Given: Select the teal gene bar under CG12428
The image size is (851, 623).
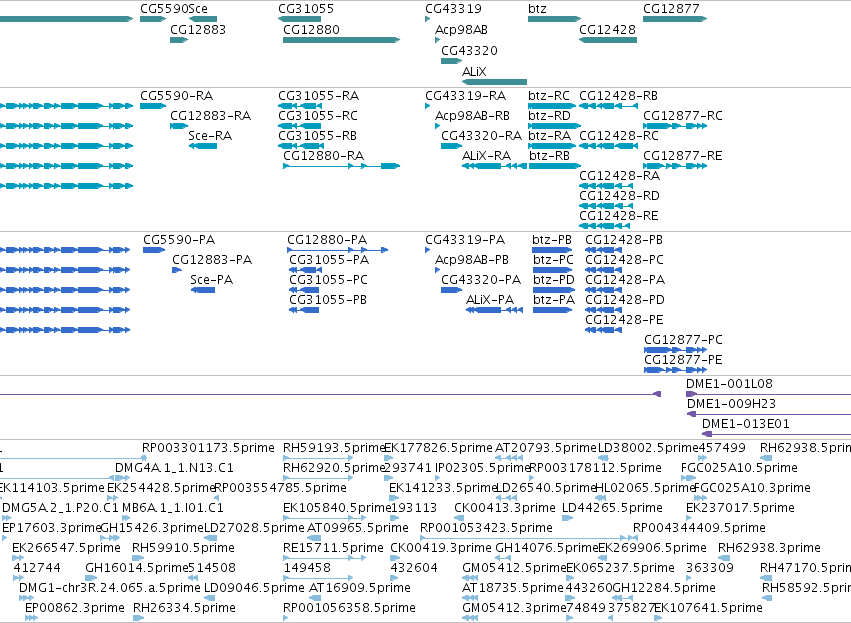Looking at the screenshot, I should 608,40.
